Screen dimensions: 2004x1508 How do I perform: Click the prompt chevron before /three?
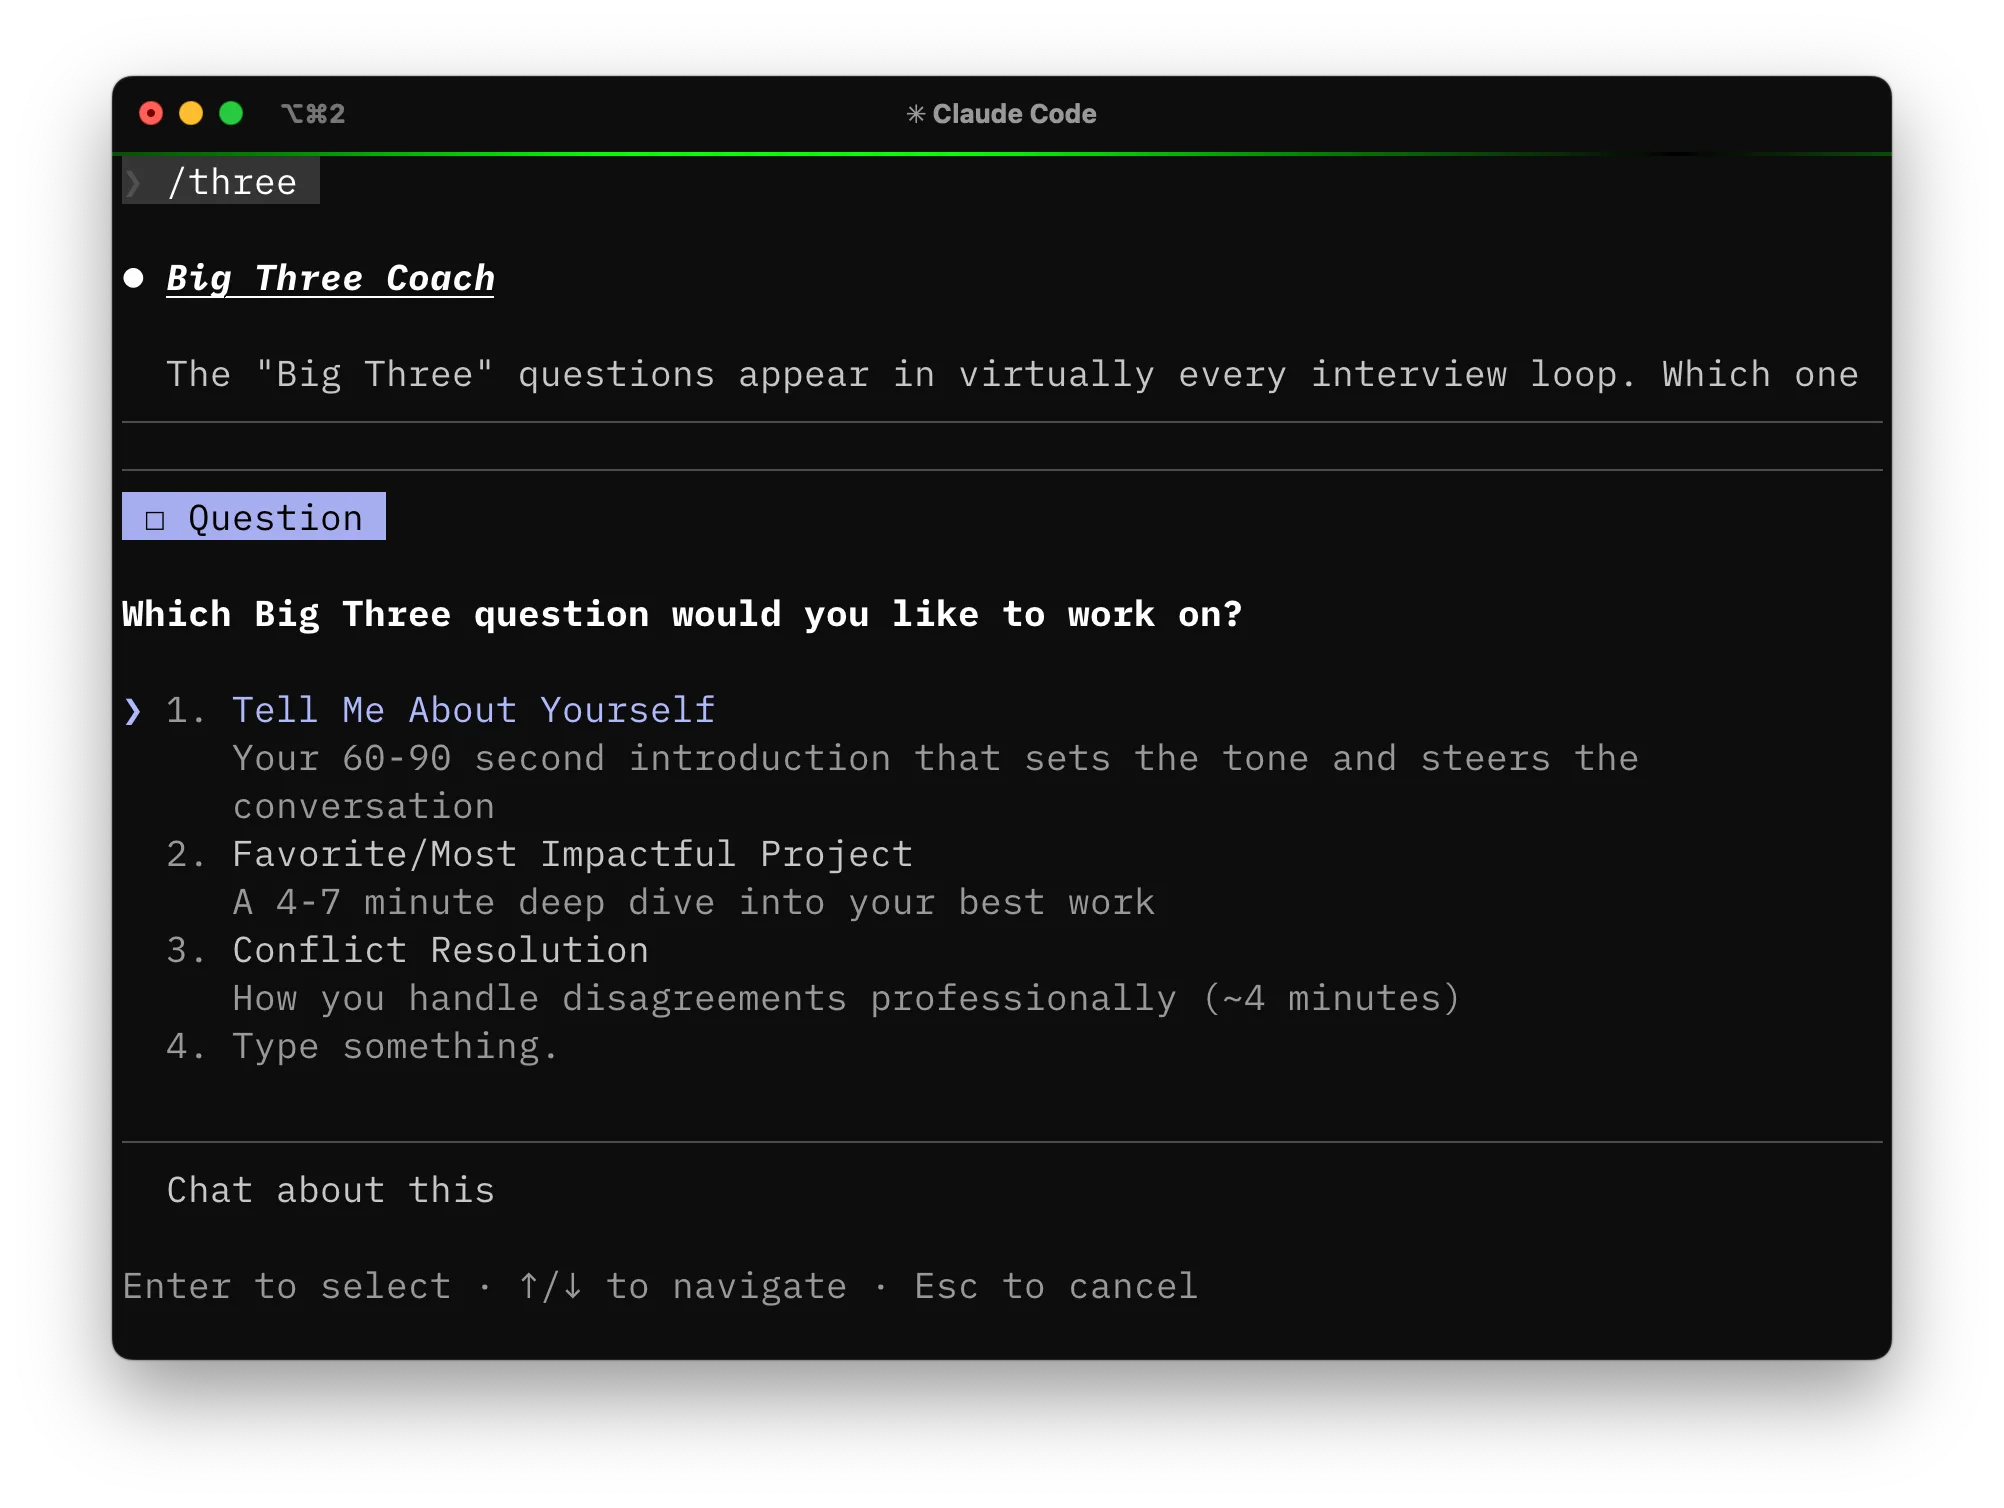coord(133,183)
